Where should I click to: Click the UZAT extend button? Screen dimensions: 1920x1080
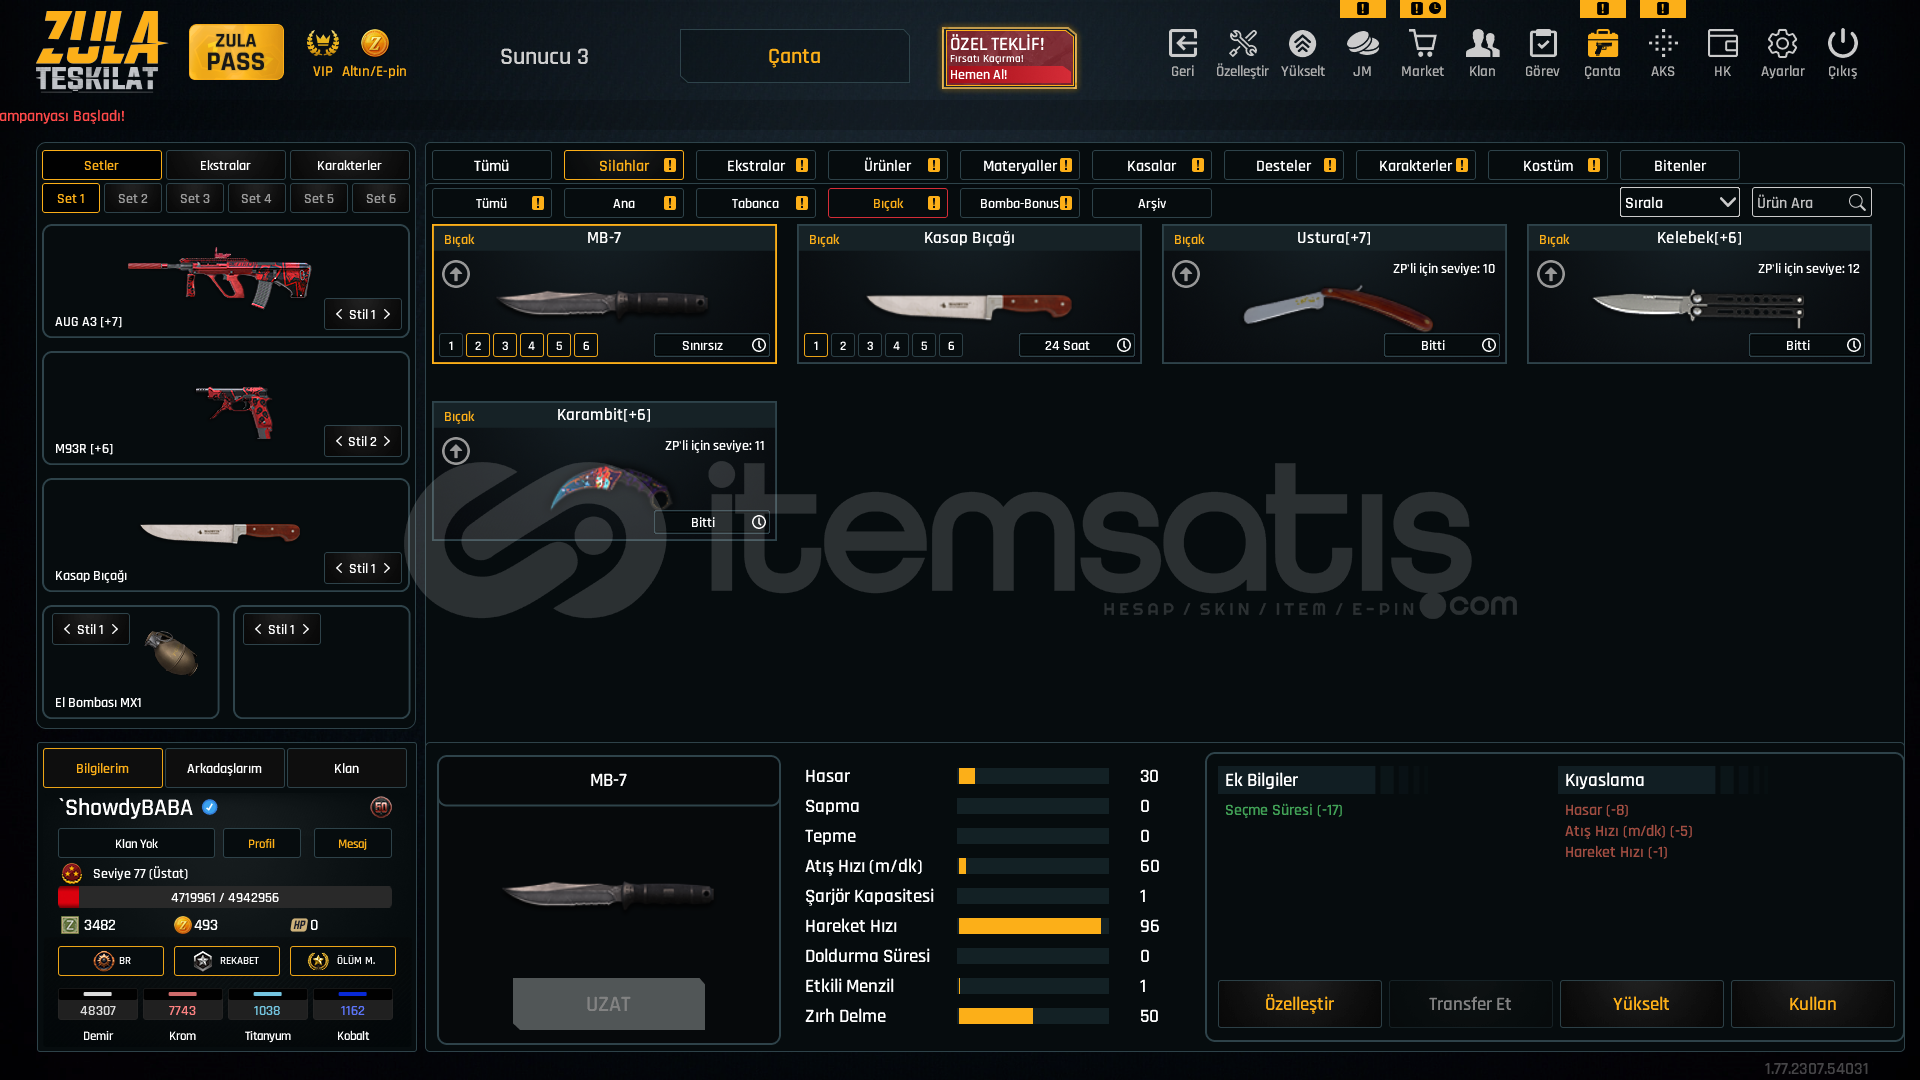click(x=608, y=1004)
